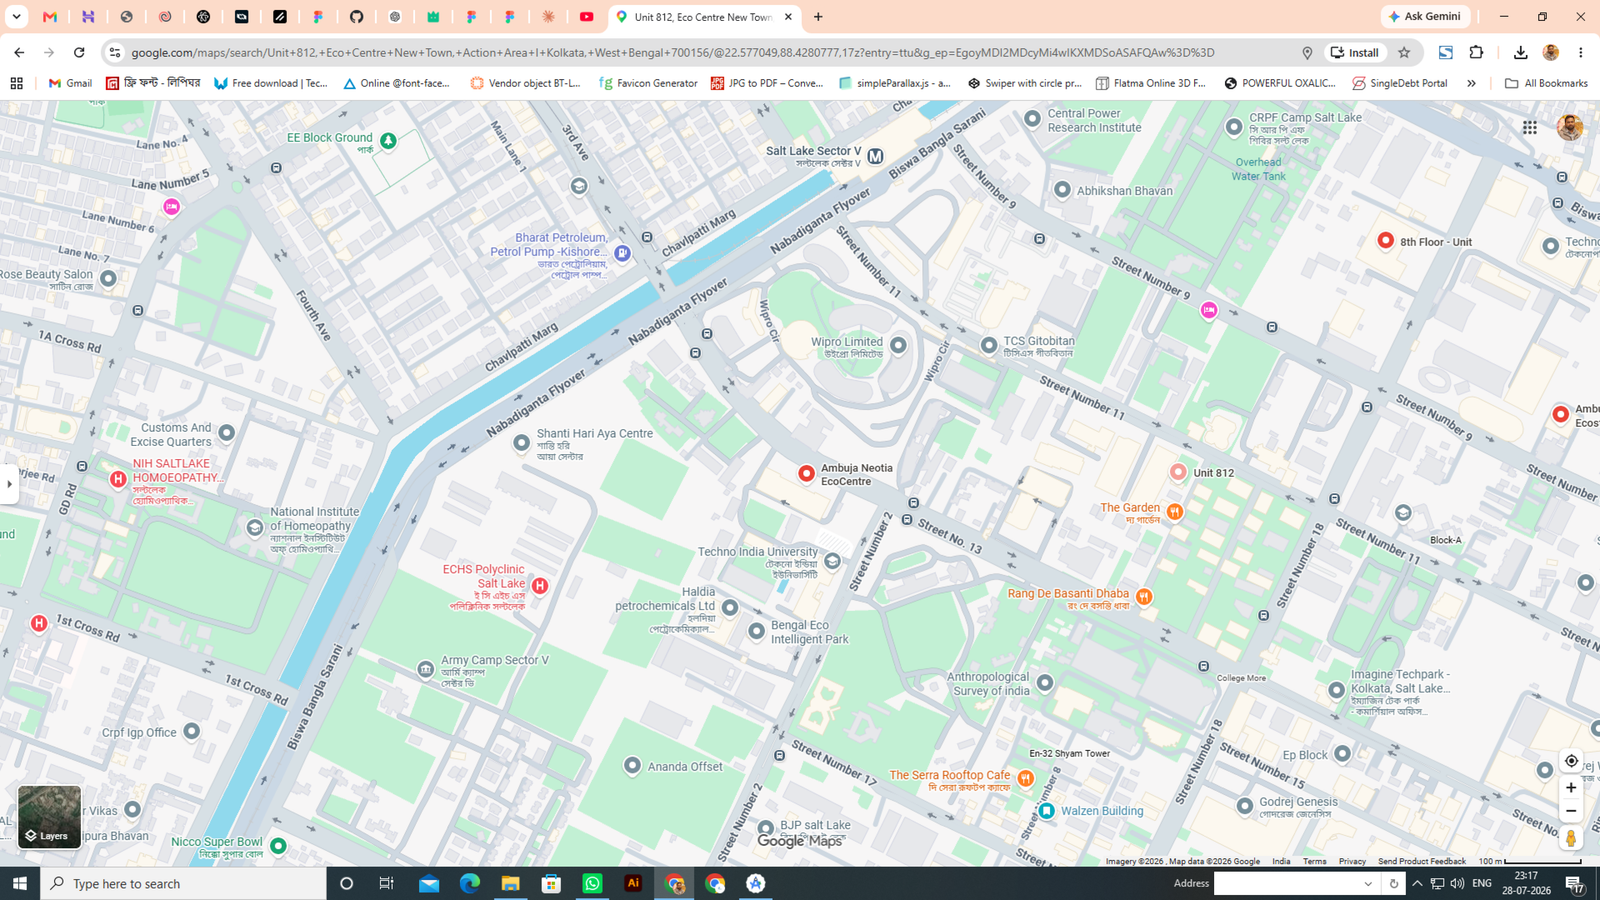Open WhatsApp from the taskbar
Image resolution: width=1600 pixels, height=900 pixels.
[x=592, y=883]
